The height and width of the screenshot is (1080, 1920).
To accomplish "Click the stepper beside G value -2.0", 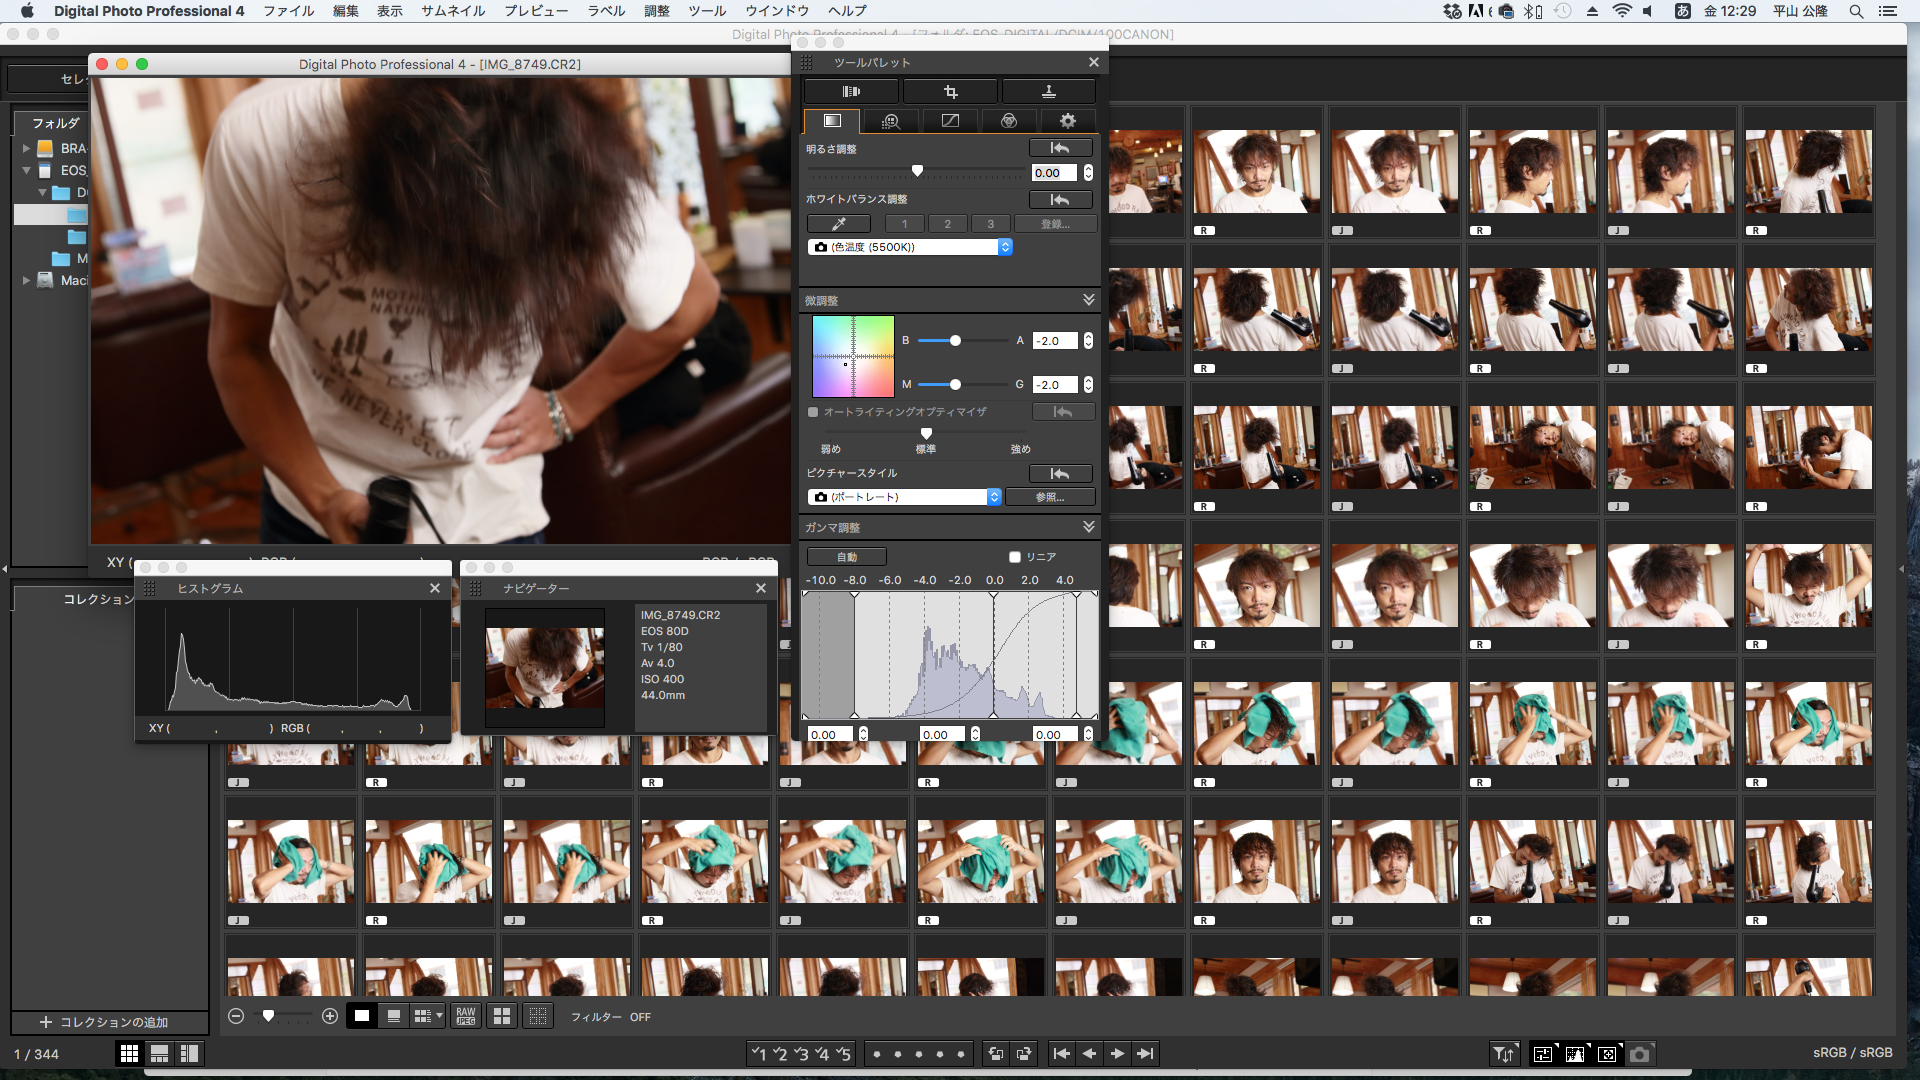I will 1088,385.
